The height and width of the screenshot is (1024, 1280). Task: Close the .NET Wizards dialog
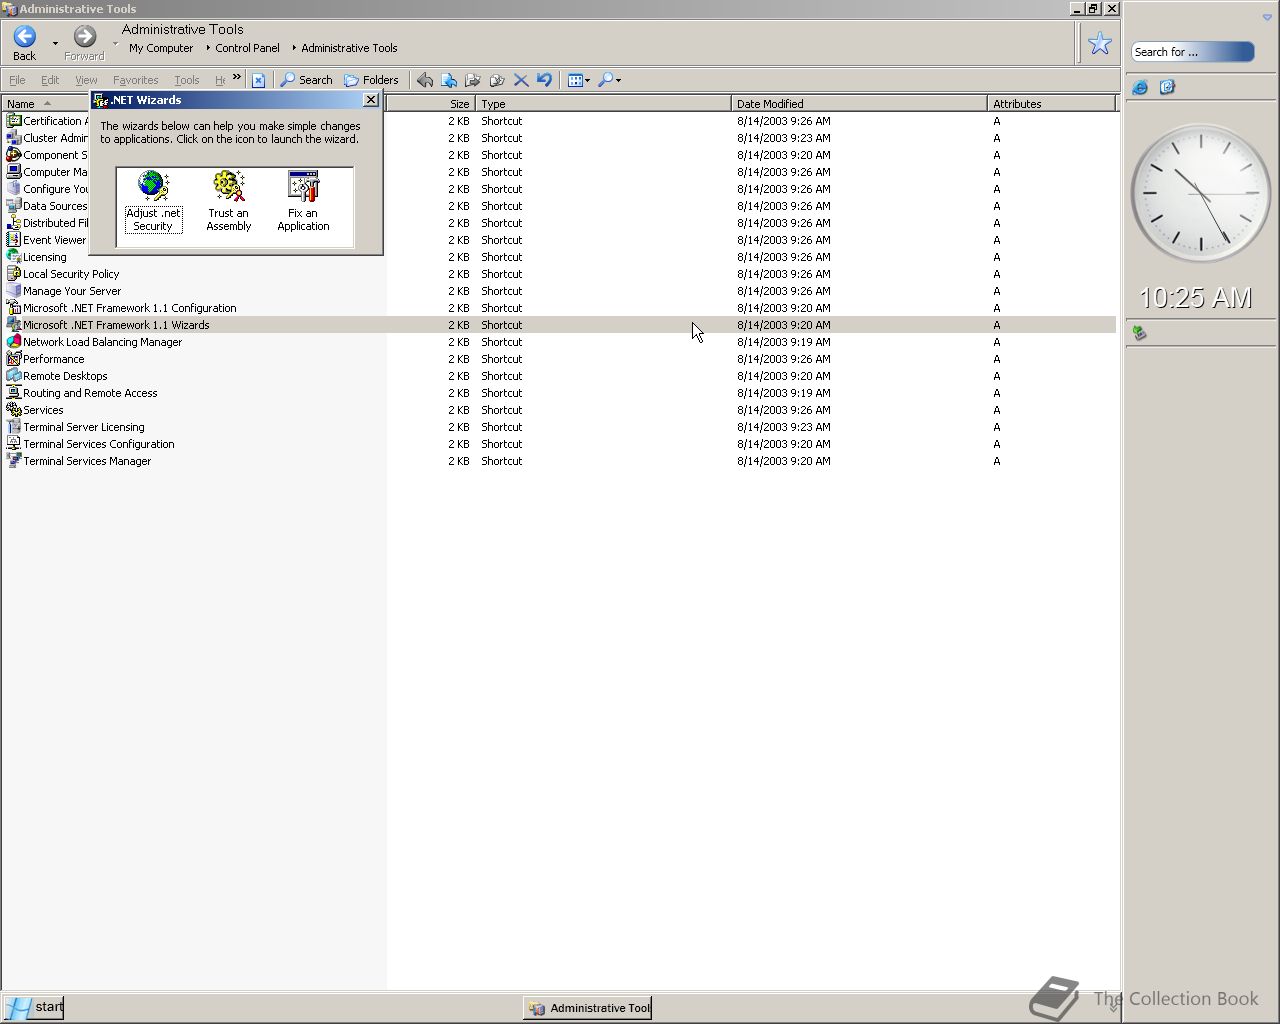pyautogui.click(x=371, y=100)
